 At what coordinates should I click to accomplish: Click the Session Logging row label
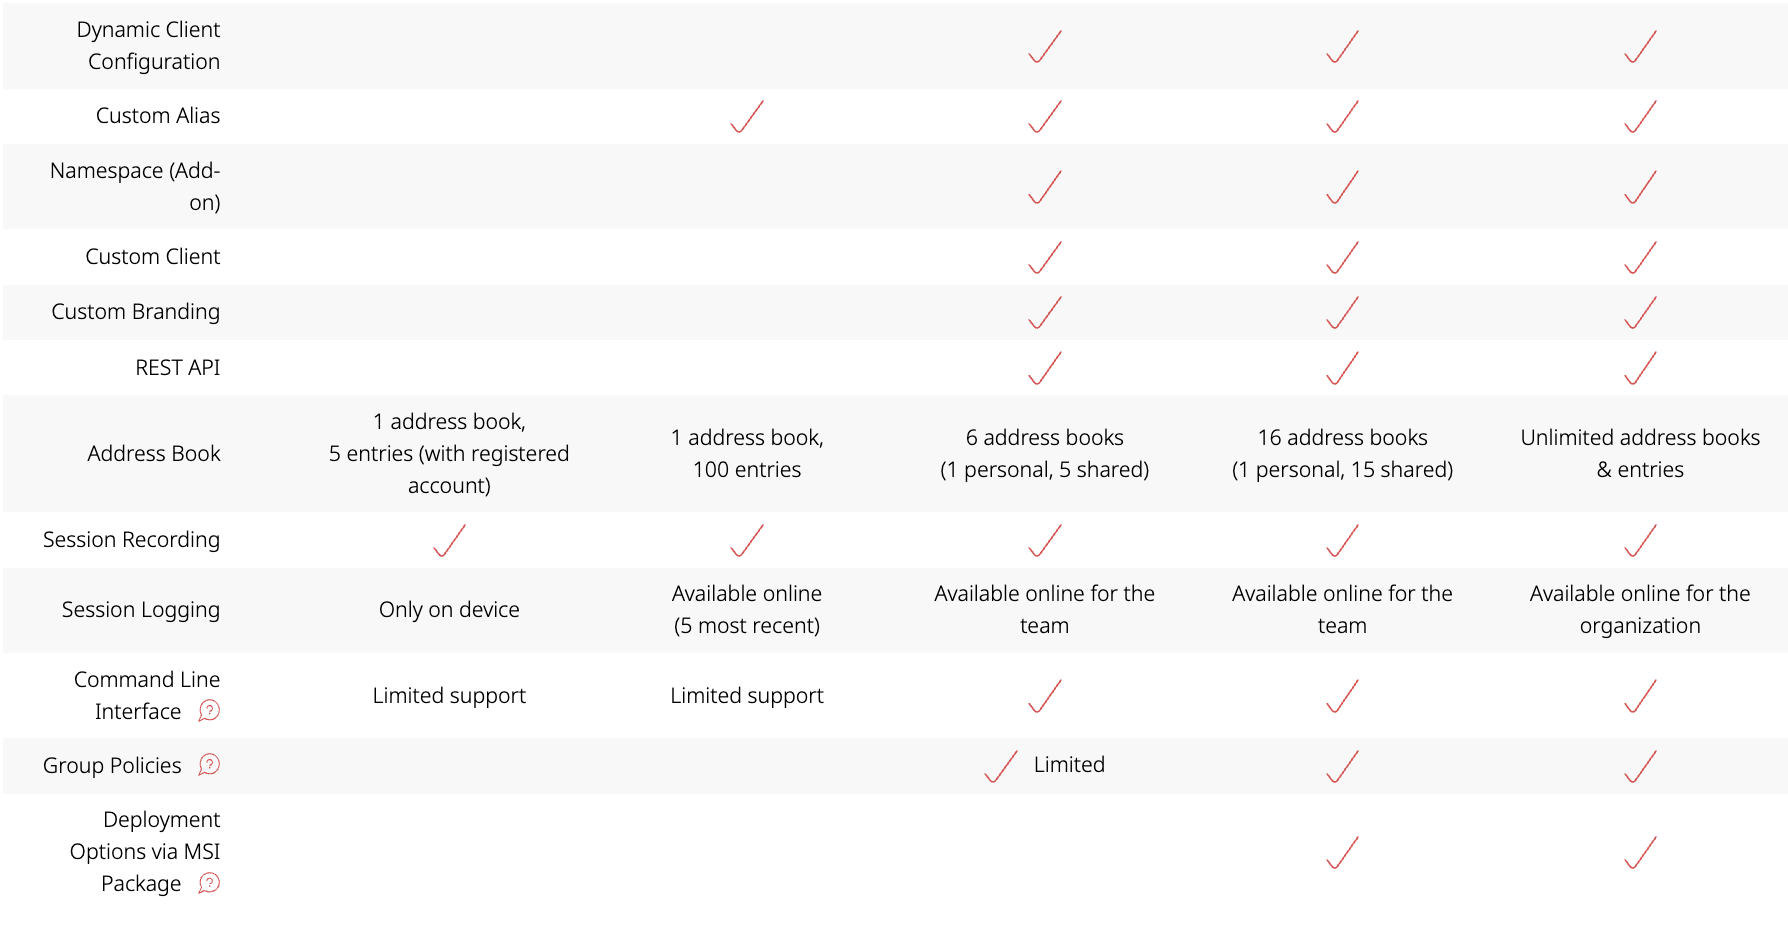(140, 610)
